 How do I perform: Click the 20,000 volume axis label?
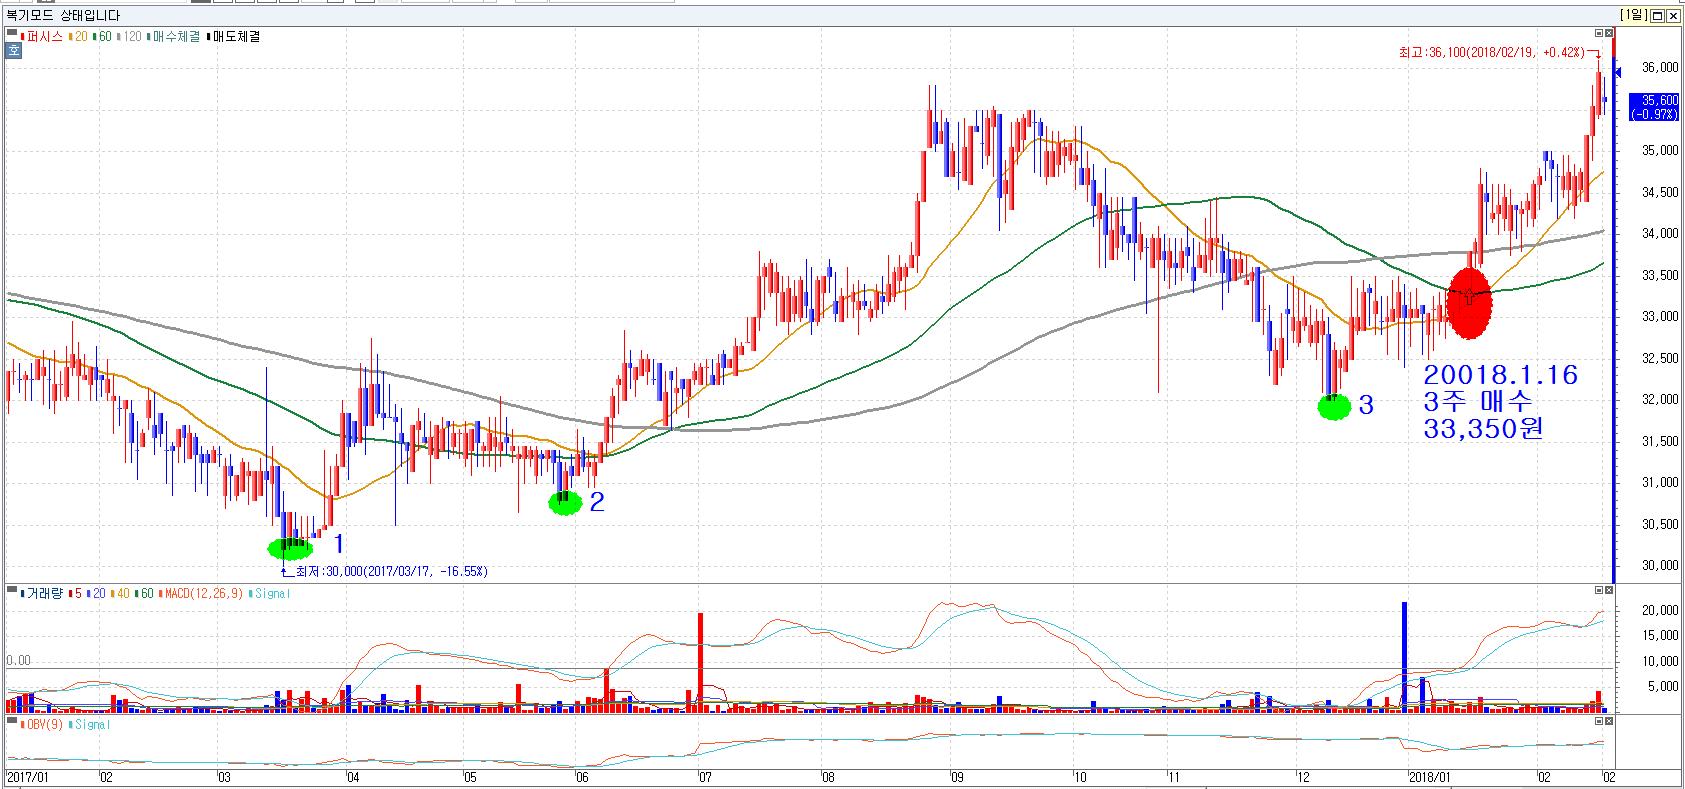[1658, 610]
